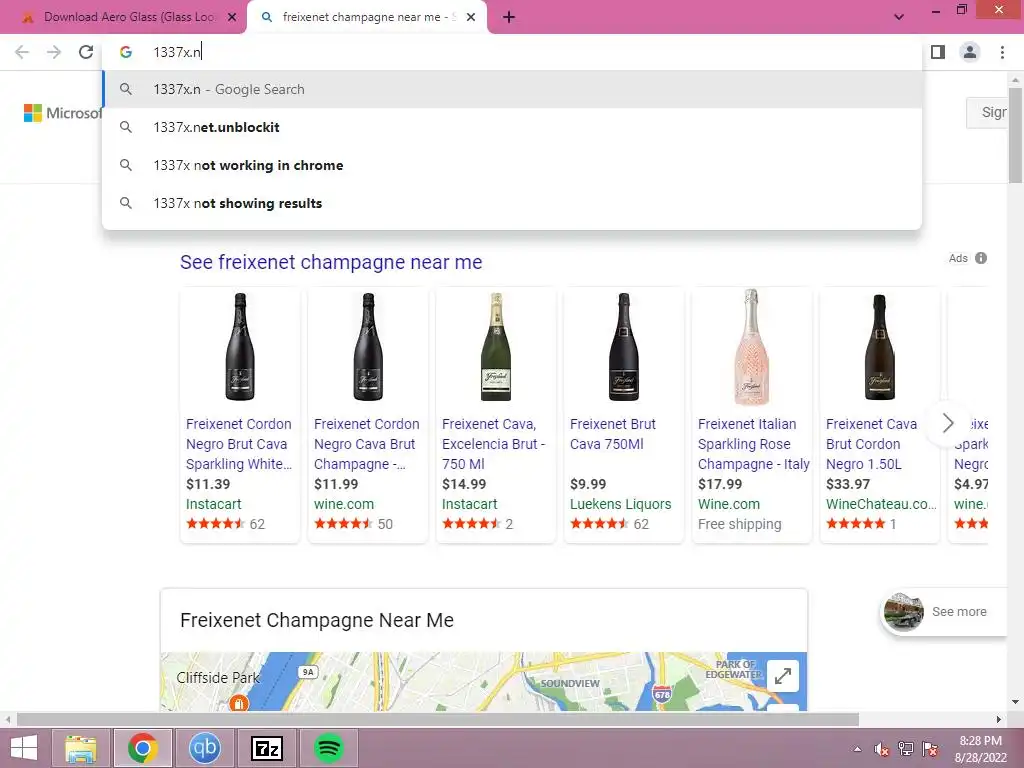Screen dimensions: 1024x768
Task: Click the Microsoft logo on the page
Action: [x=63, y=113]
